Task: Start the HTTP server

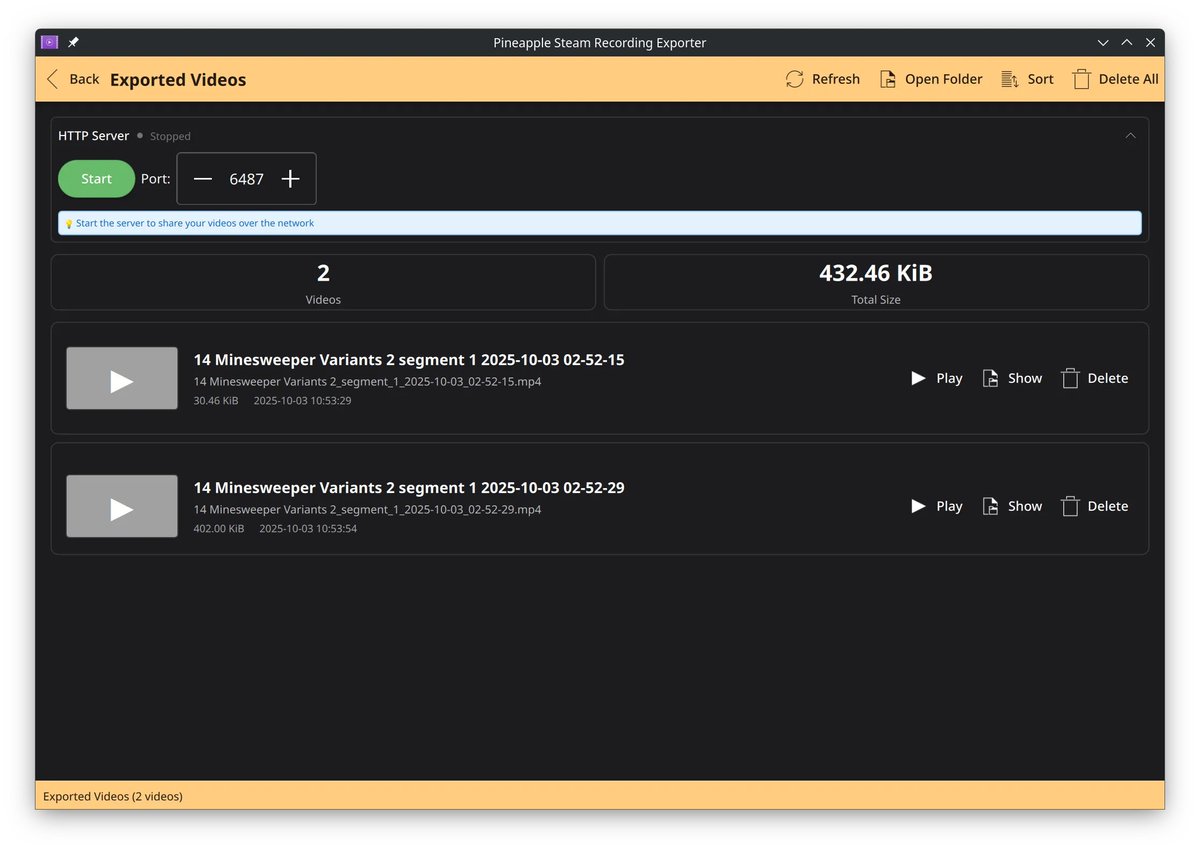Action: [97, 179]
